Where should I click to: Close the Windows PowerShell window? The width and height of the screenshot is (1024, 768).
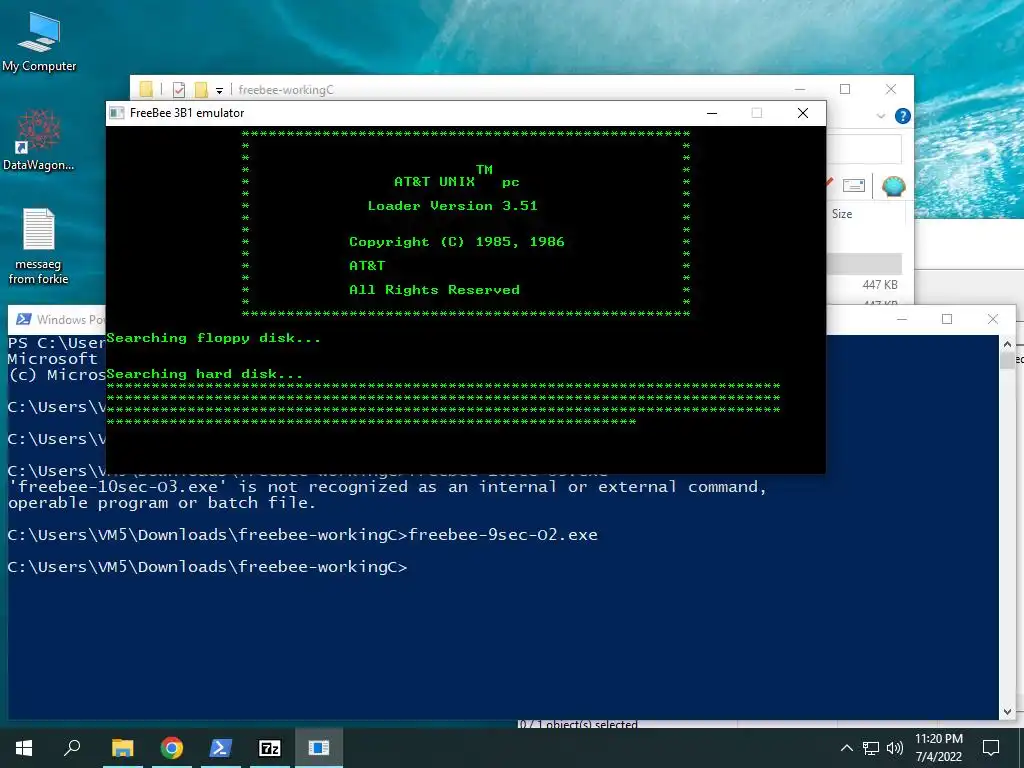point(993,319)
